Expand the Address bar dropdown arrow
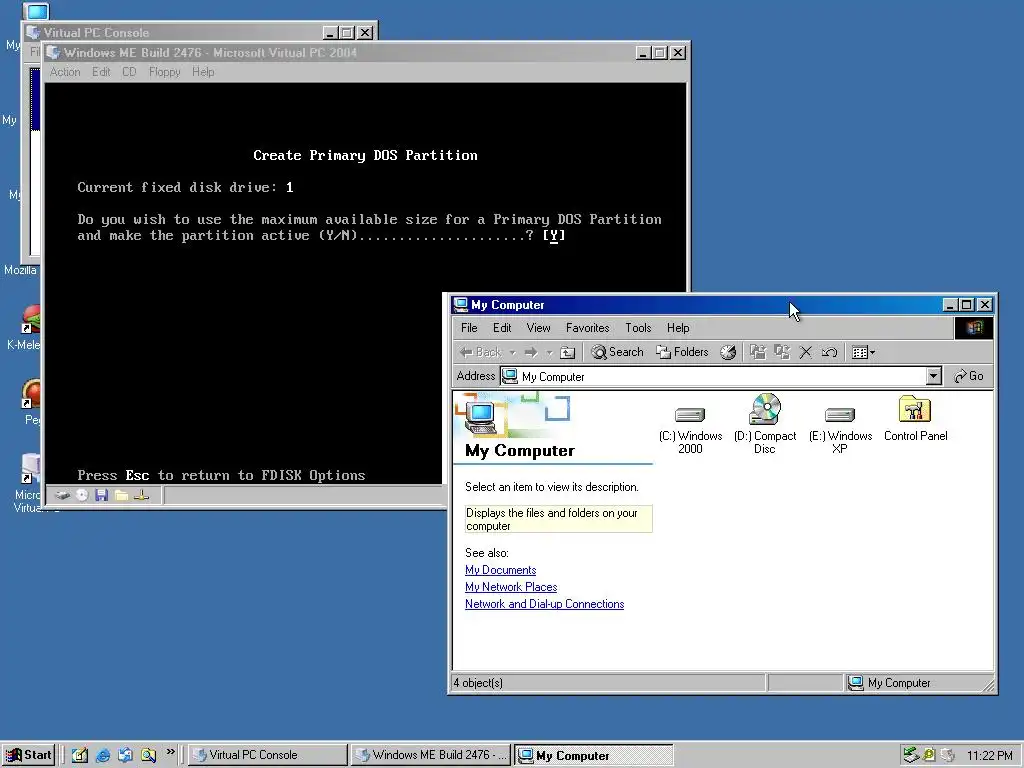Screen dimensions: 1024x768 (x=934, y=376)
